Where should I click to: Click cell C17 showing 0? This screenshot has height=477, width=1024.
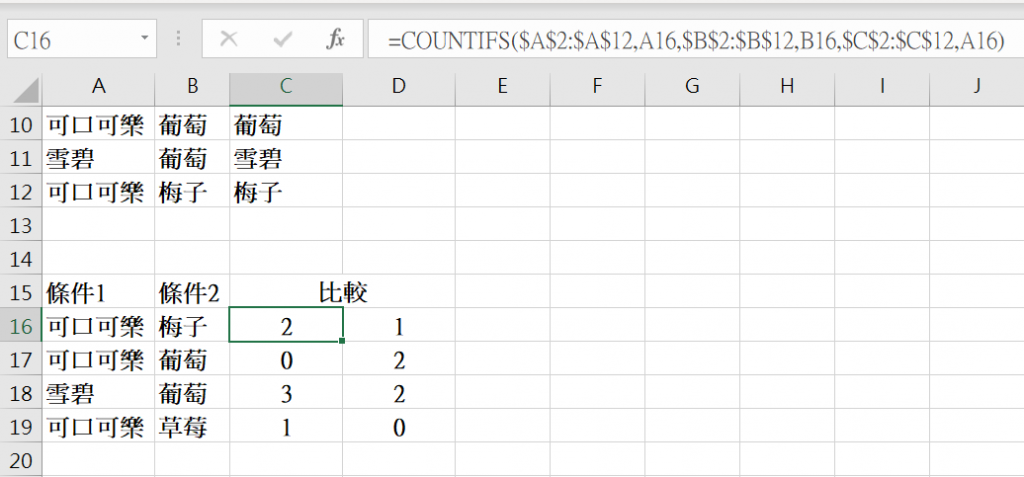point(286,359)
